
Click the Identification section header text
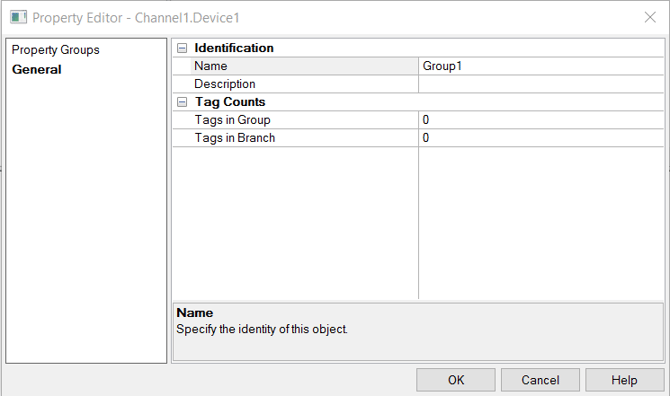(234, 48)
